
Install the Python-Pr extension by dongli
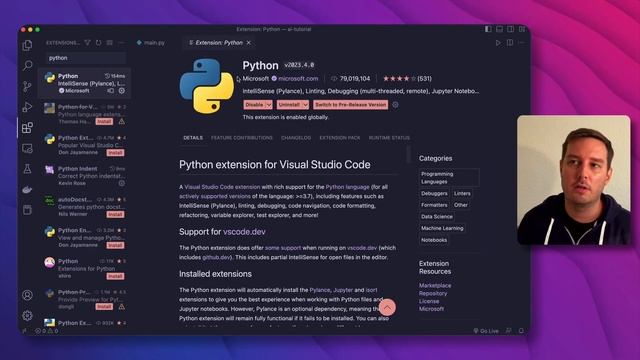(x=104, y=307)
